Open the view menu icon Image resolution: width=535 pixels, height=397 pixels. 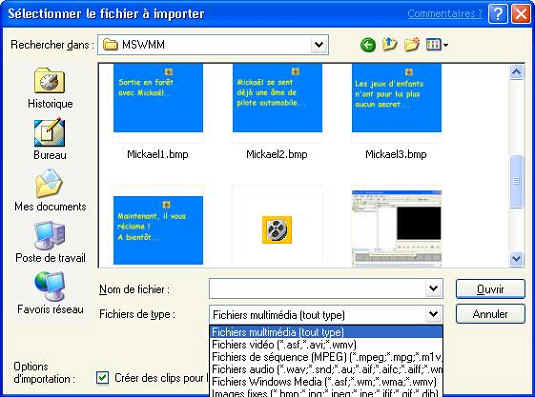pos(437,45)
